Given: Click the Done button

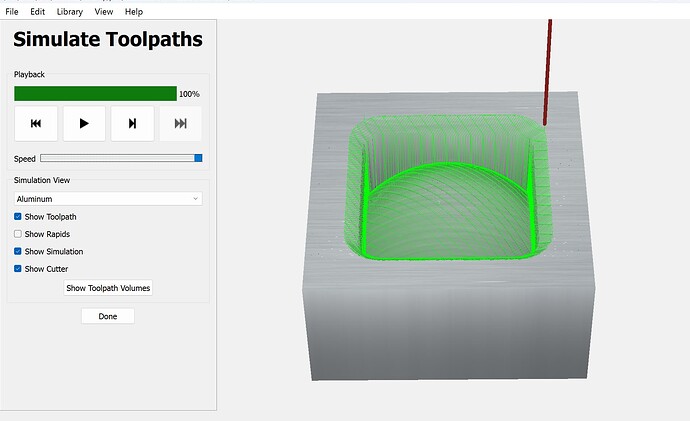Looking at the screenshot, I should pos(108,316).
